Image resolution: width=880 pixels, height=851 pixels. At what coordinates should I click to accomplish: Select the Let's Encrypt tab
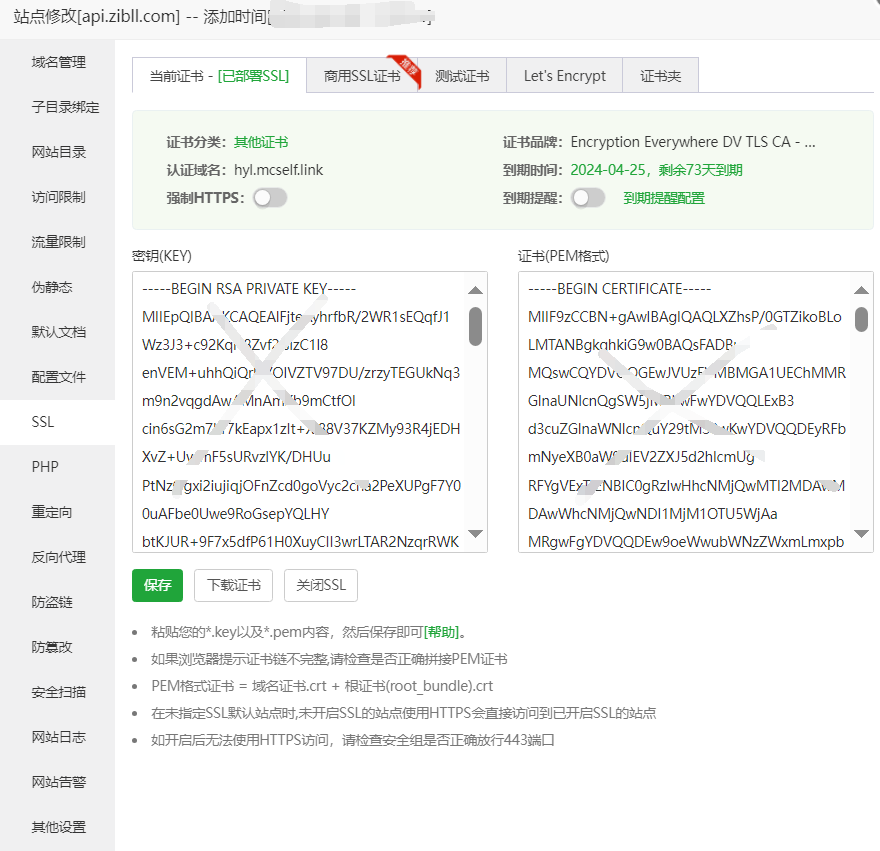tap(565, 76)
